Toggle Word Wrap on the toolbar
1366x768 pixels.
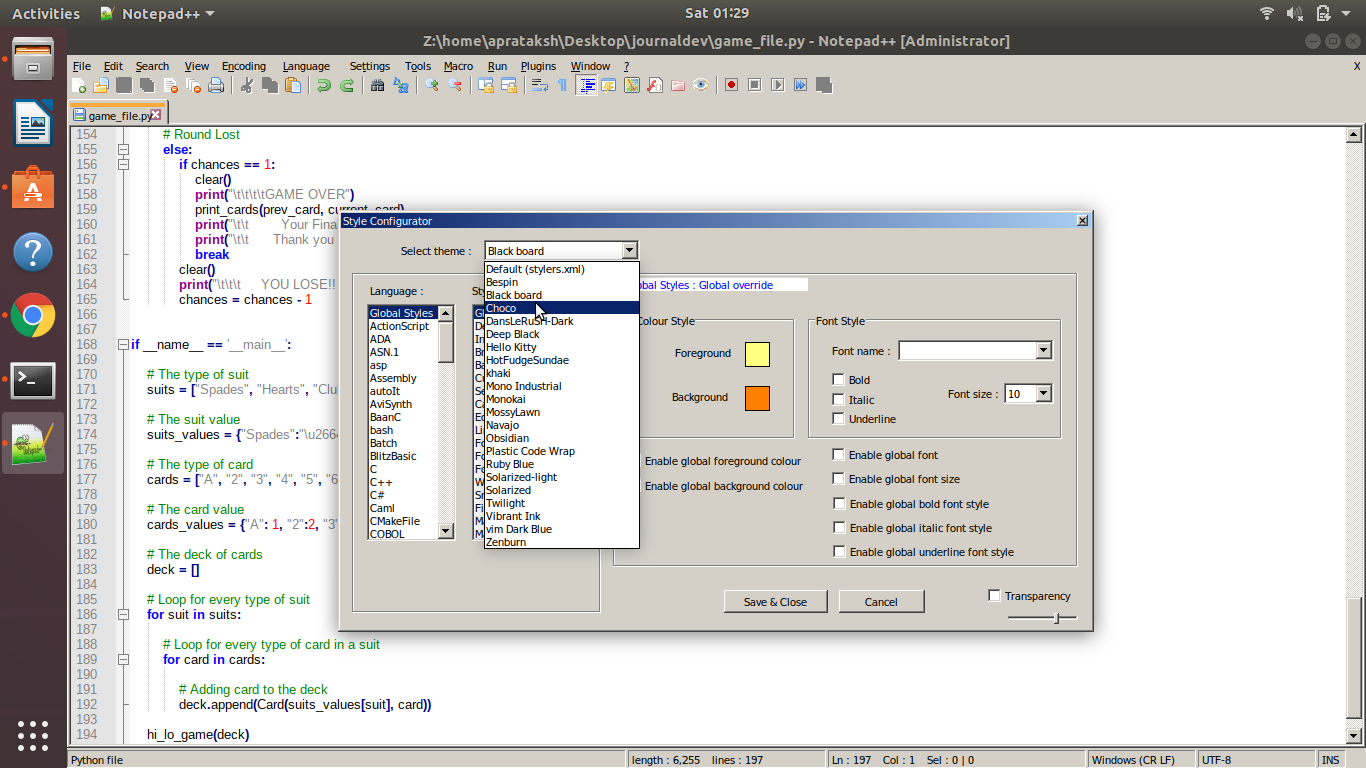(541, 85)
